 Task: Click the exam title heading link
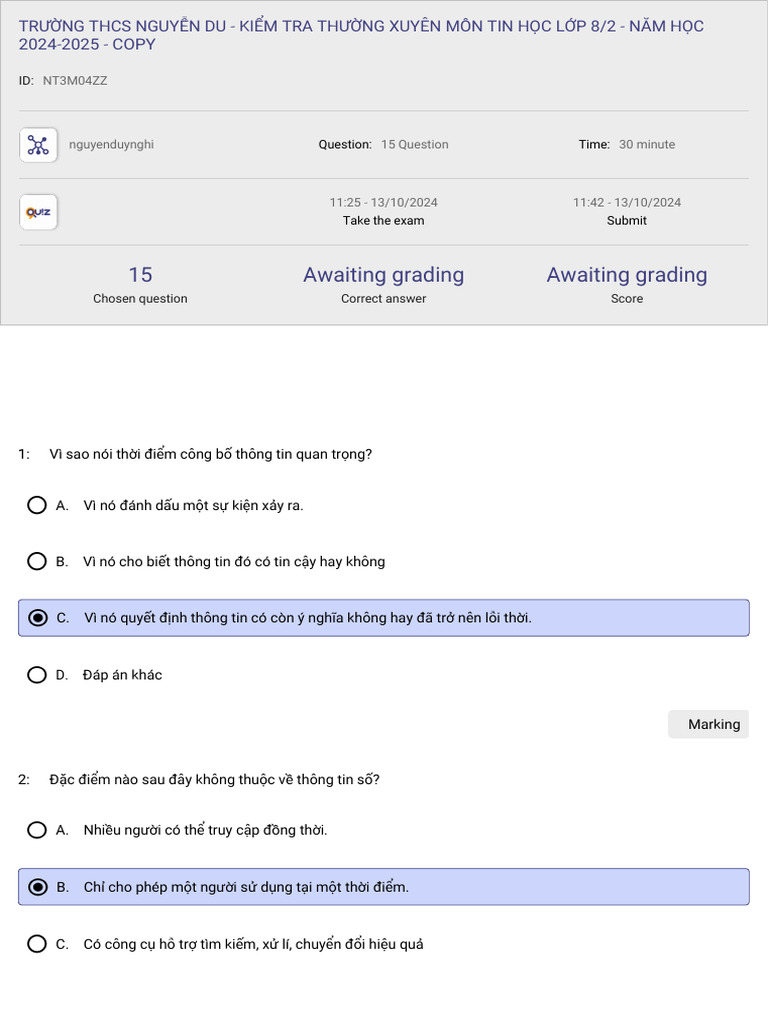361,35
